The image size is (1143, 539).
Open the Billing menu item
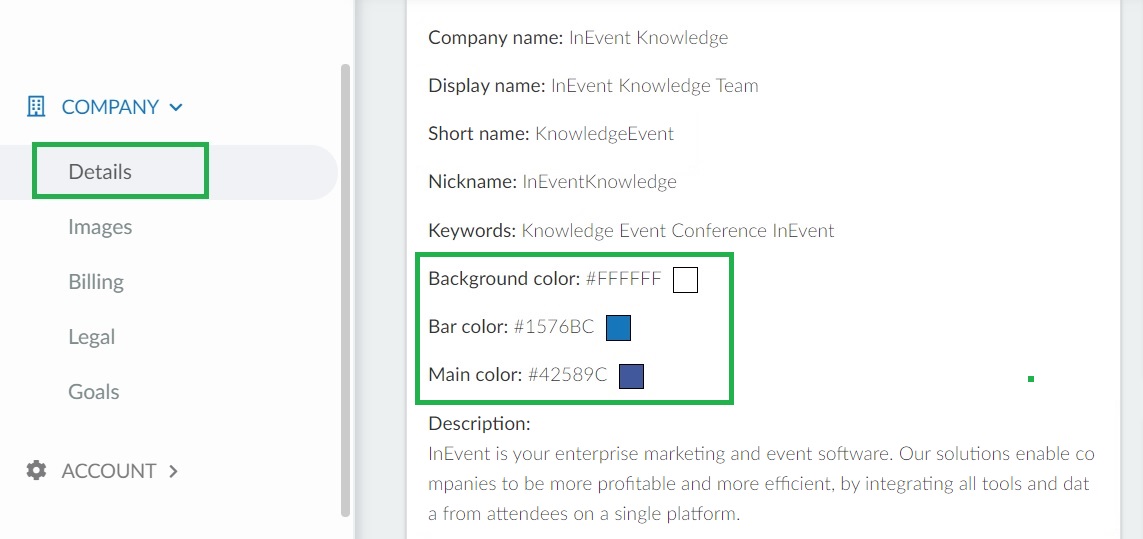[95, 282]
